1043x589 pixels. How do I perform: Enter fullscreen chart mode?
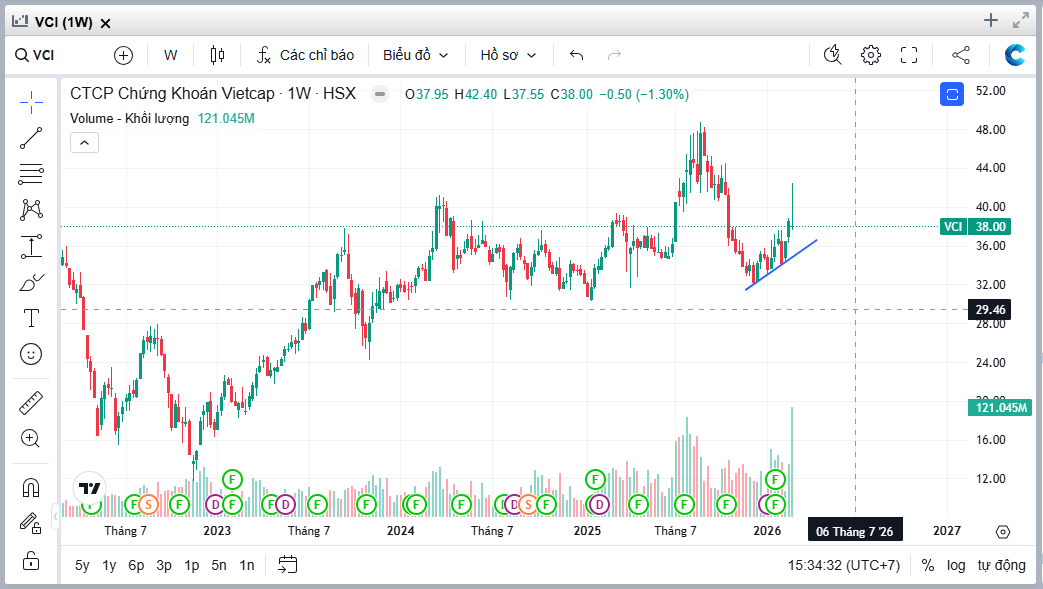pyautogui.click(x=909, y=55)
